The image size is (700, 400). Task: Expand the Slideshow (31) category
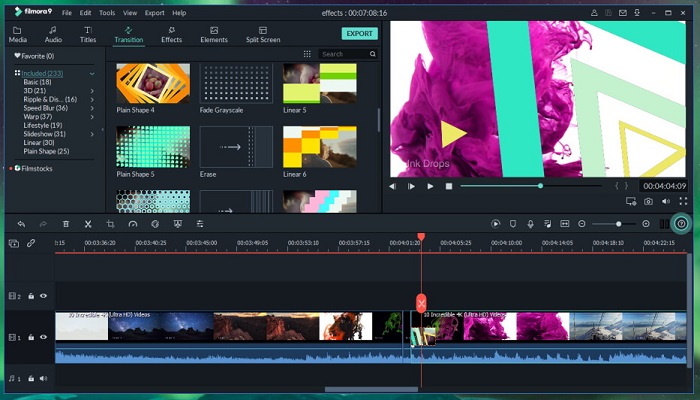[x=92, y=134]
